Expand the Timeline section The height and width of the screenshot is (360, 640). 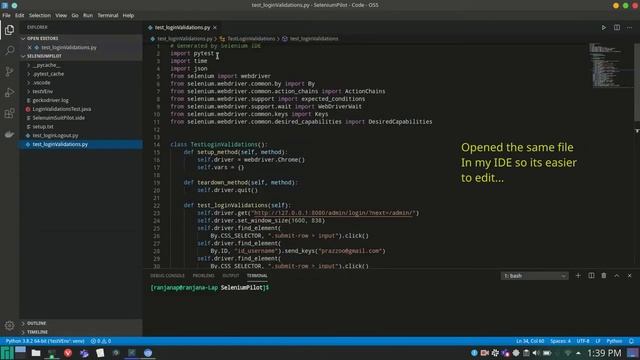37,332
